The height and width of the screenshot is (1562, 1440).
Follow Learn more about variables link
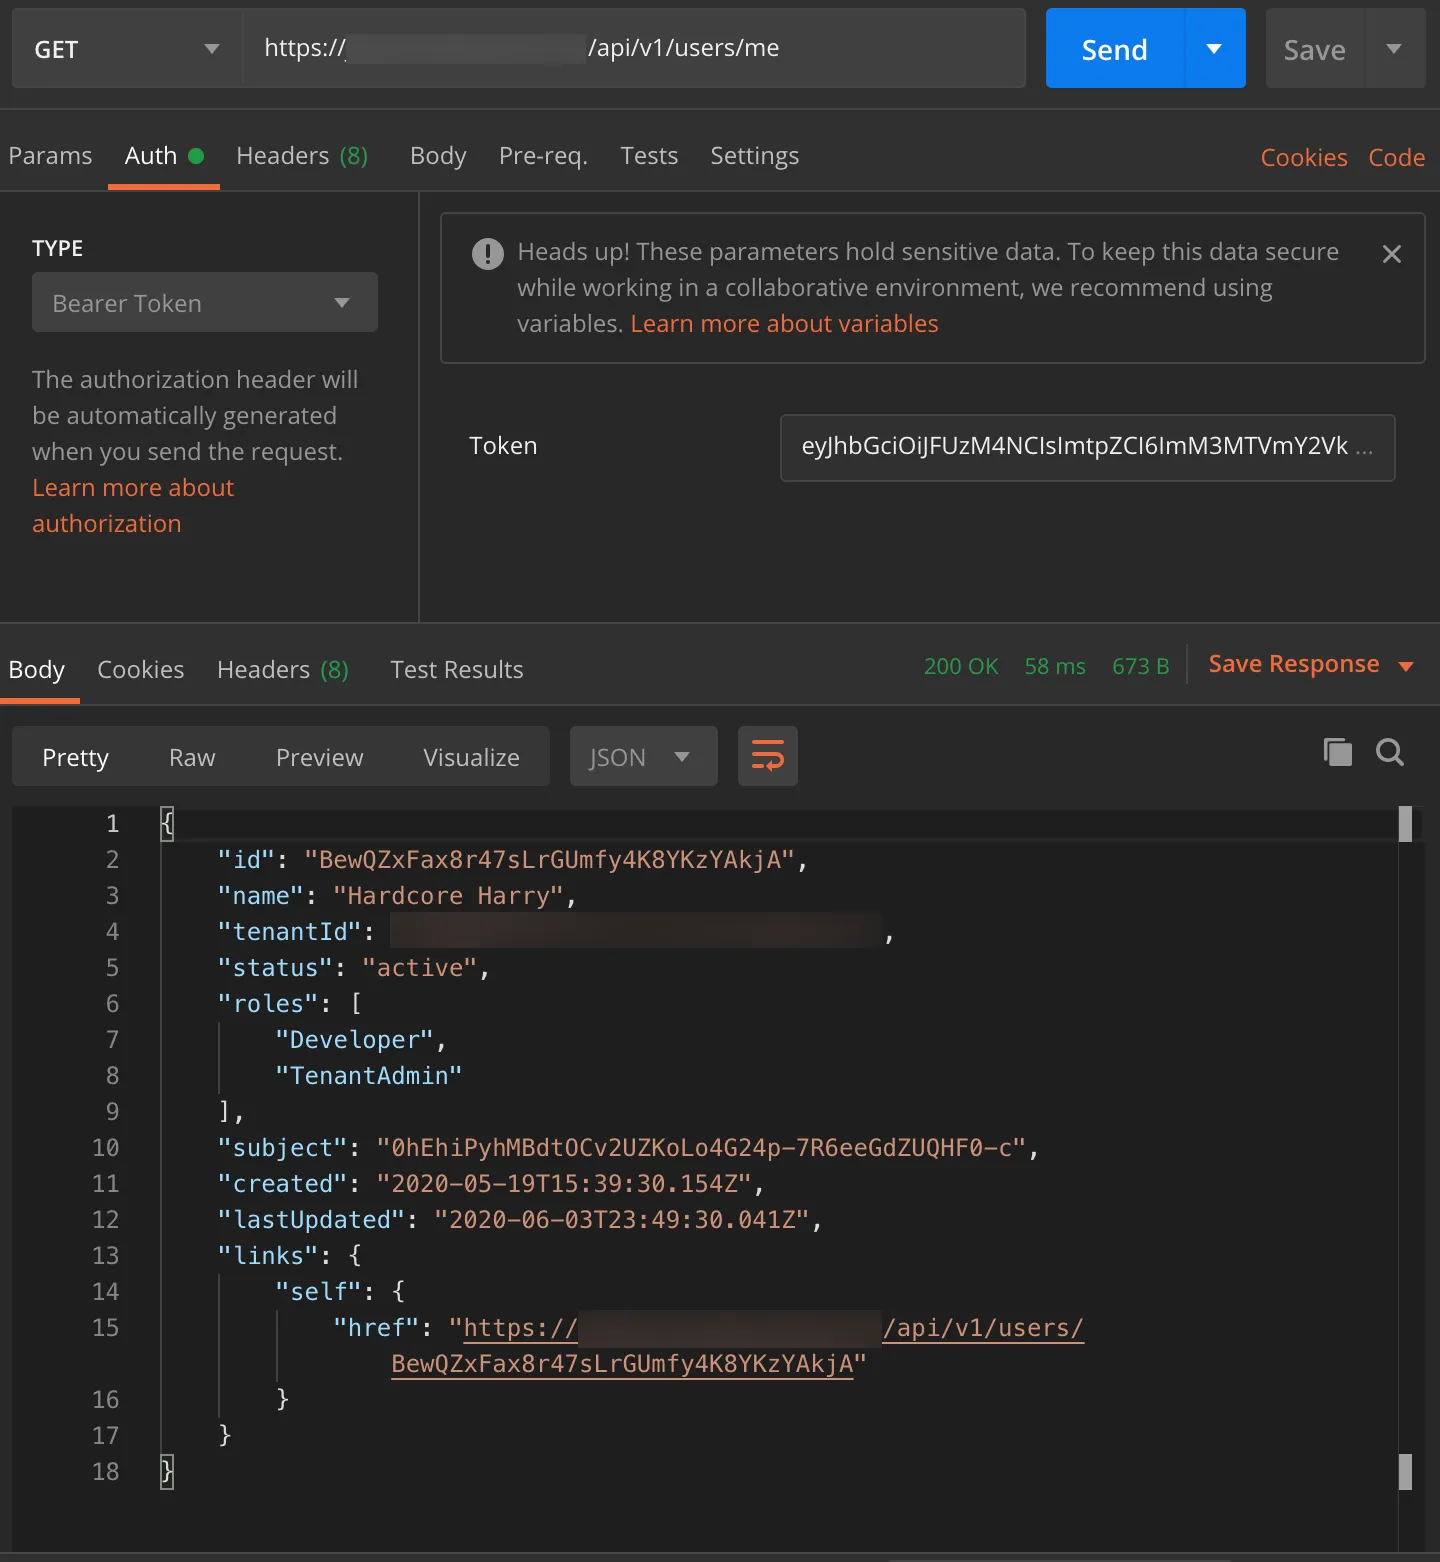784,324
